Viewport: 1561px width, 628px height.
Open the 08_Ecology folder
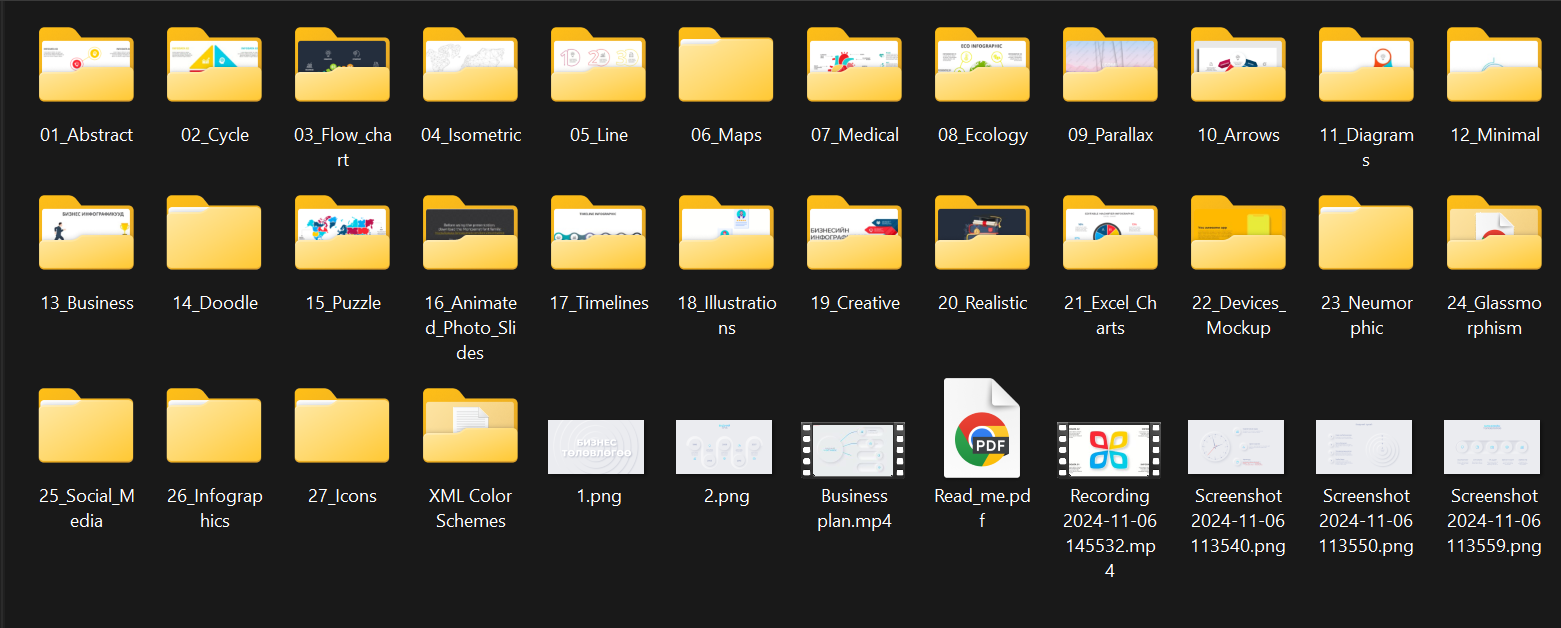click(x=982, y=66)
